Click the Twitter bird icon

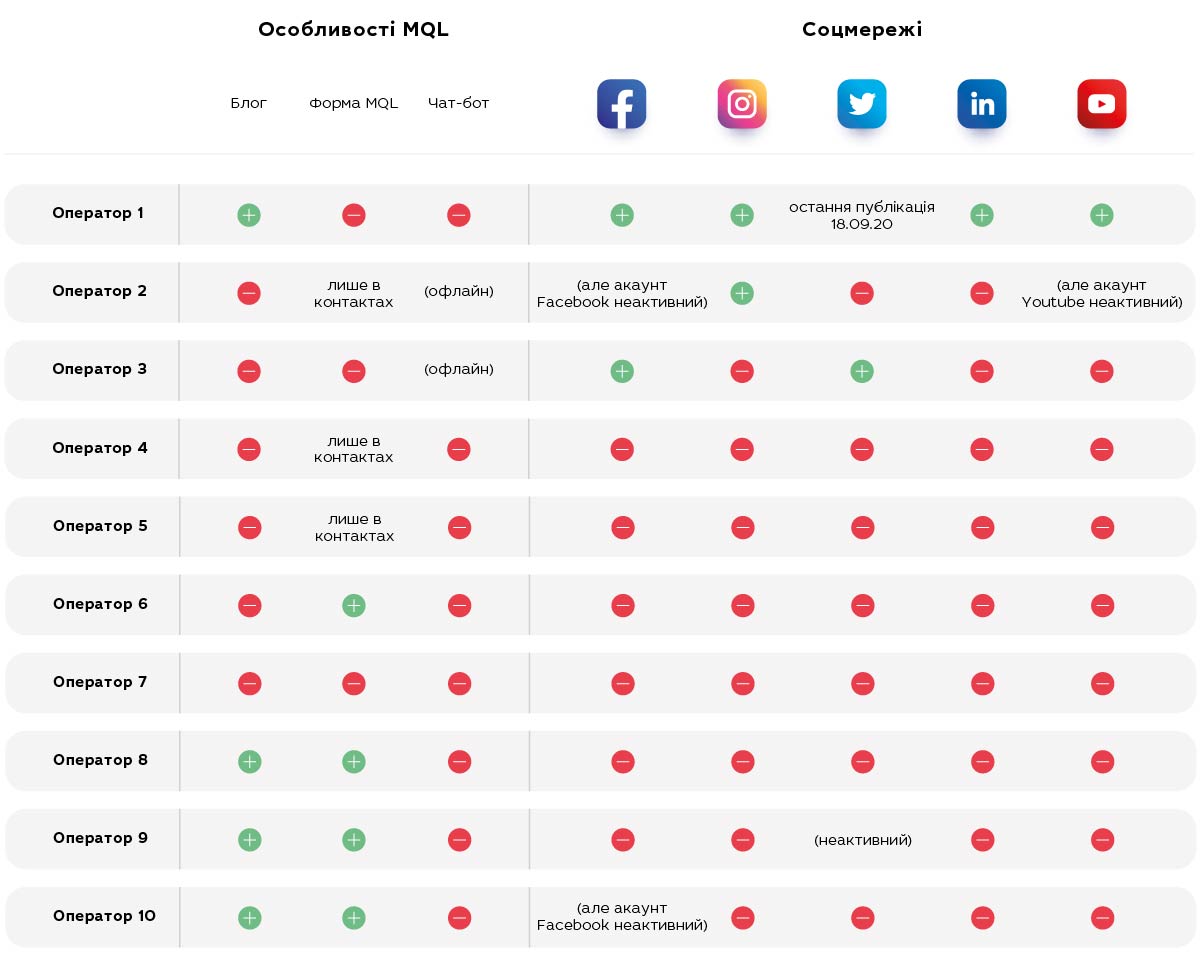(x=862, y=104)
